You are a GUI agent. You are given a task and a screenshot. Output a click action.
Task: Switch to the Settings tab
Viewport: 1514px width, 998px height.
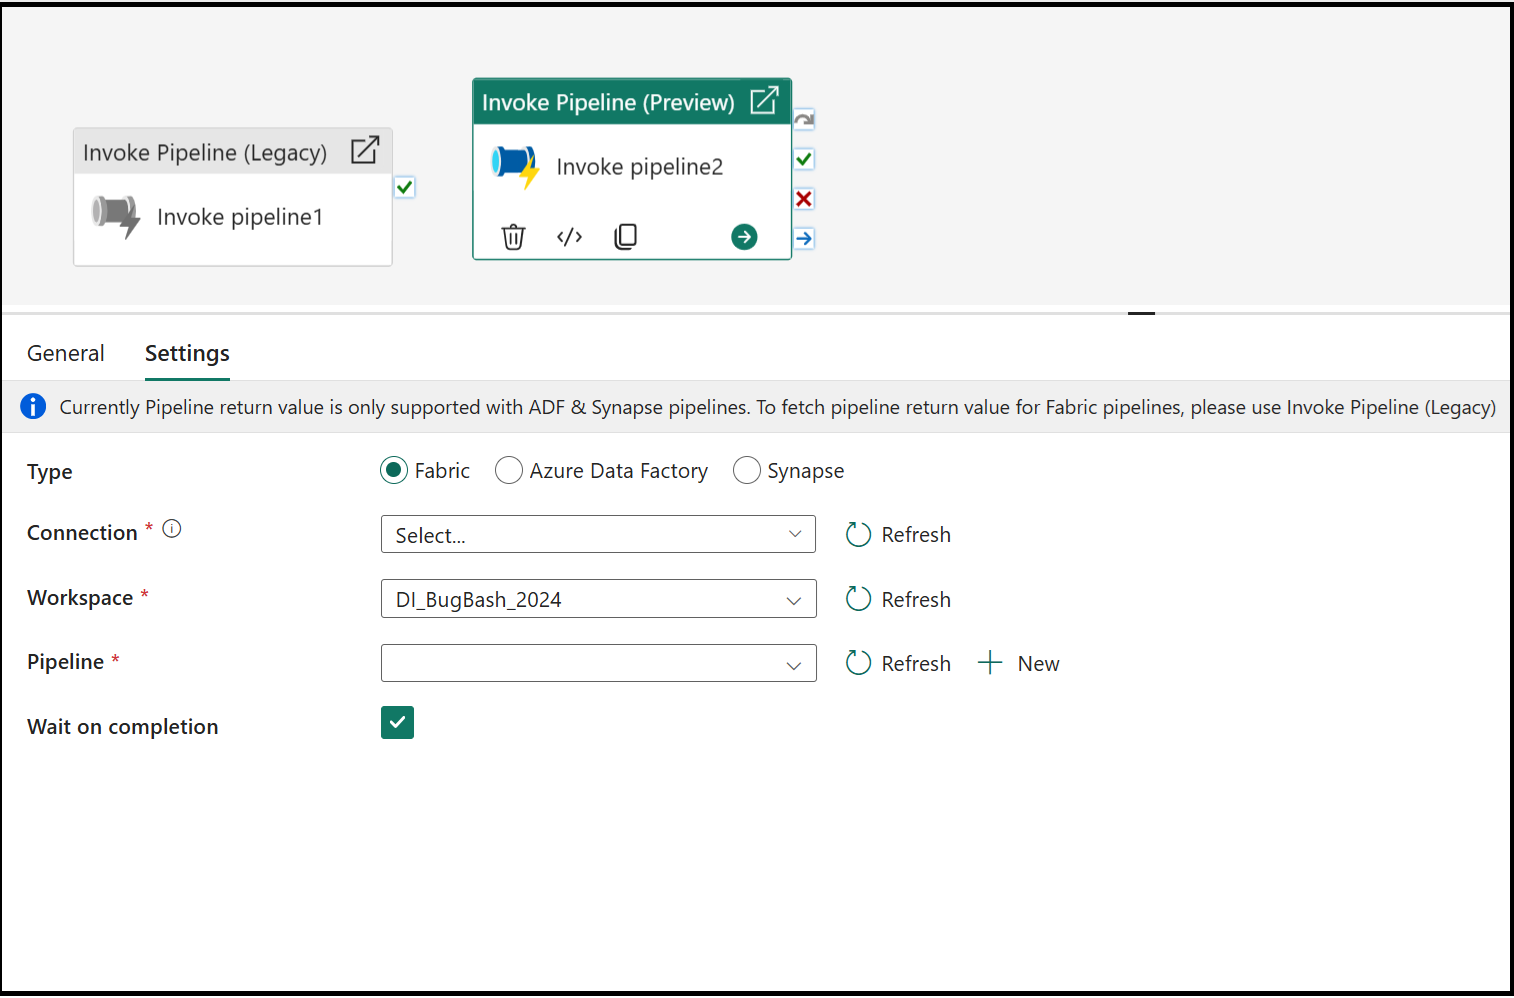[x=187, y=353]
